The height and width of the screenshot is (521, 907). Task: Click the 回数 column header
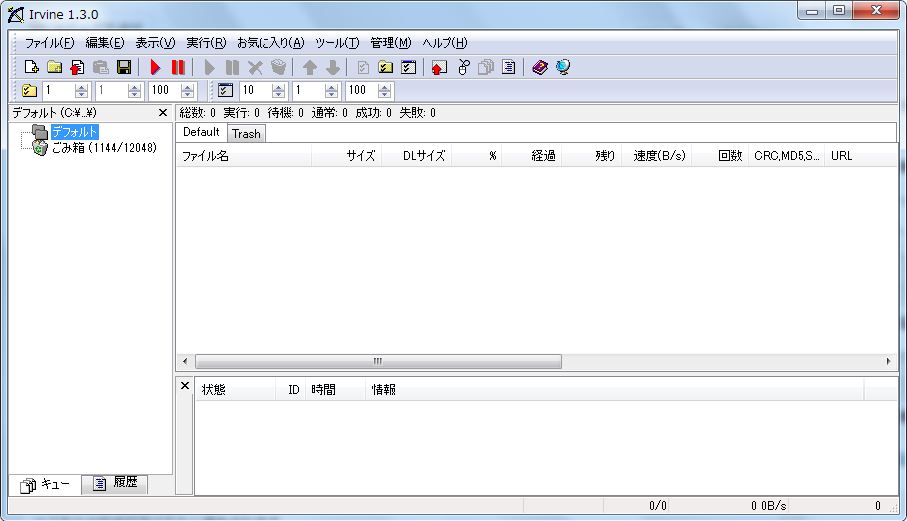[x=720, y=156]
